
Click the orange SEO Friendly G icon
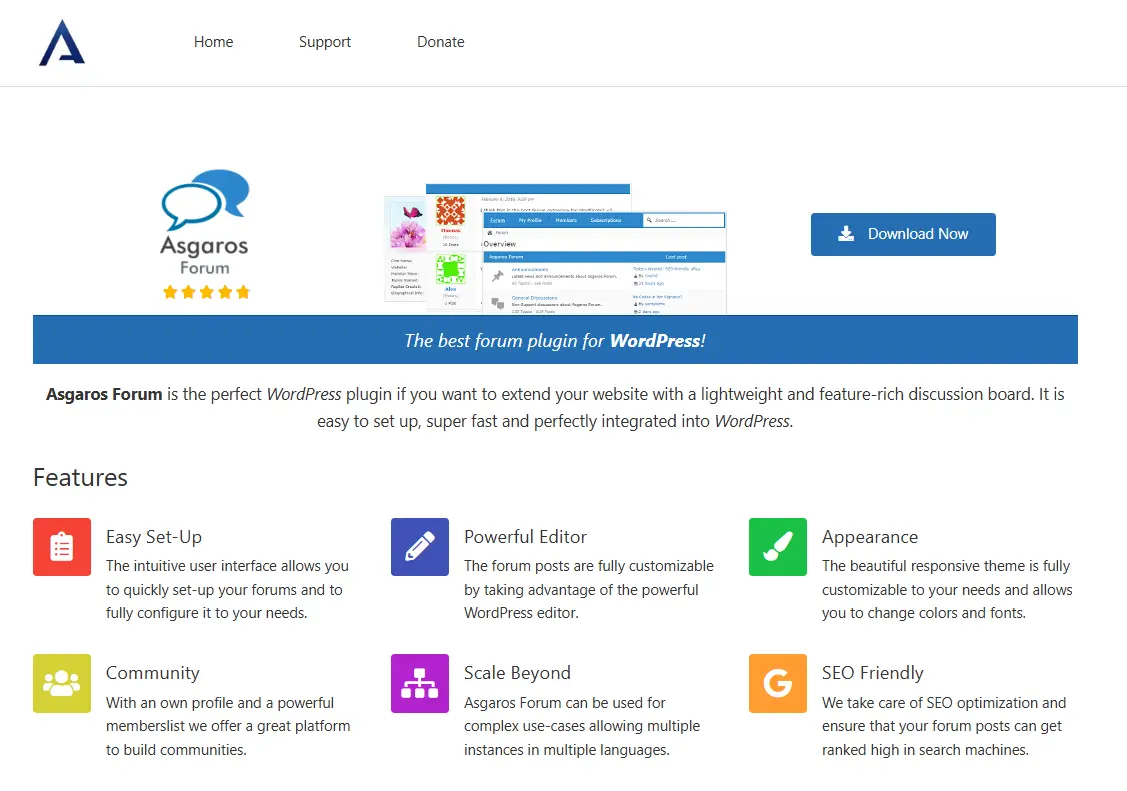[778, 683]
